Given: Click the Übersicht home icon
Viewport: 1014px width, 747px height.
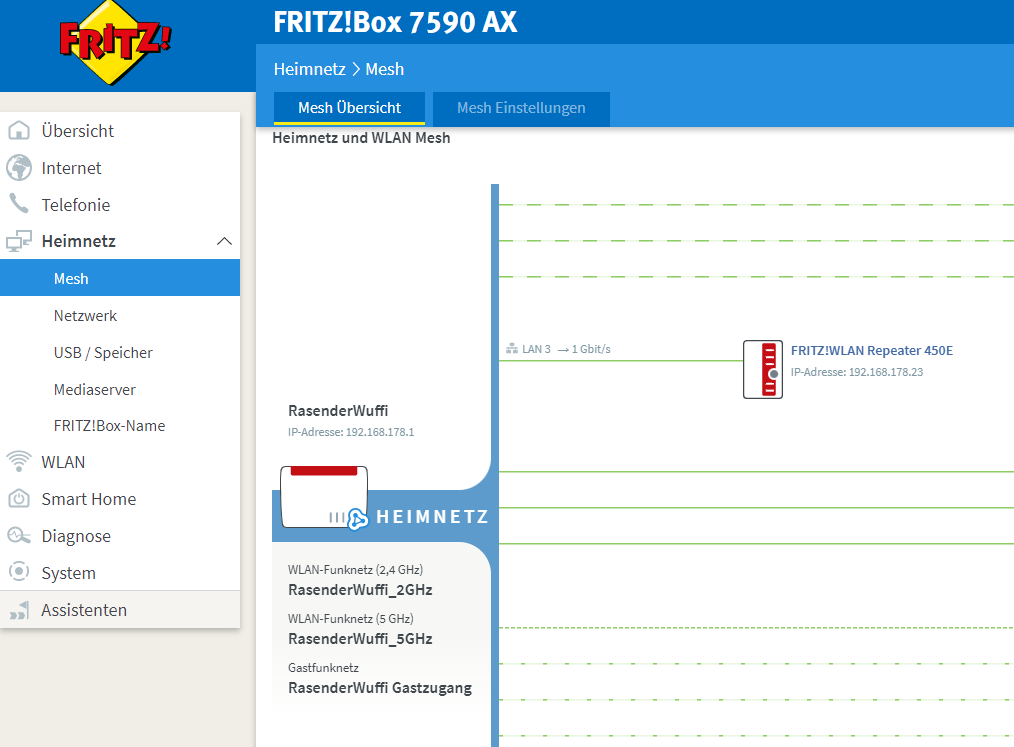Looking at the screenshot, I should click(19, 131).
